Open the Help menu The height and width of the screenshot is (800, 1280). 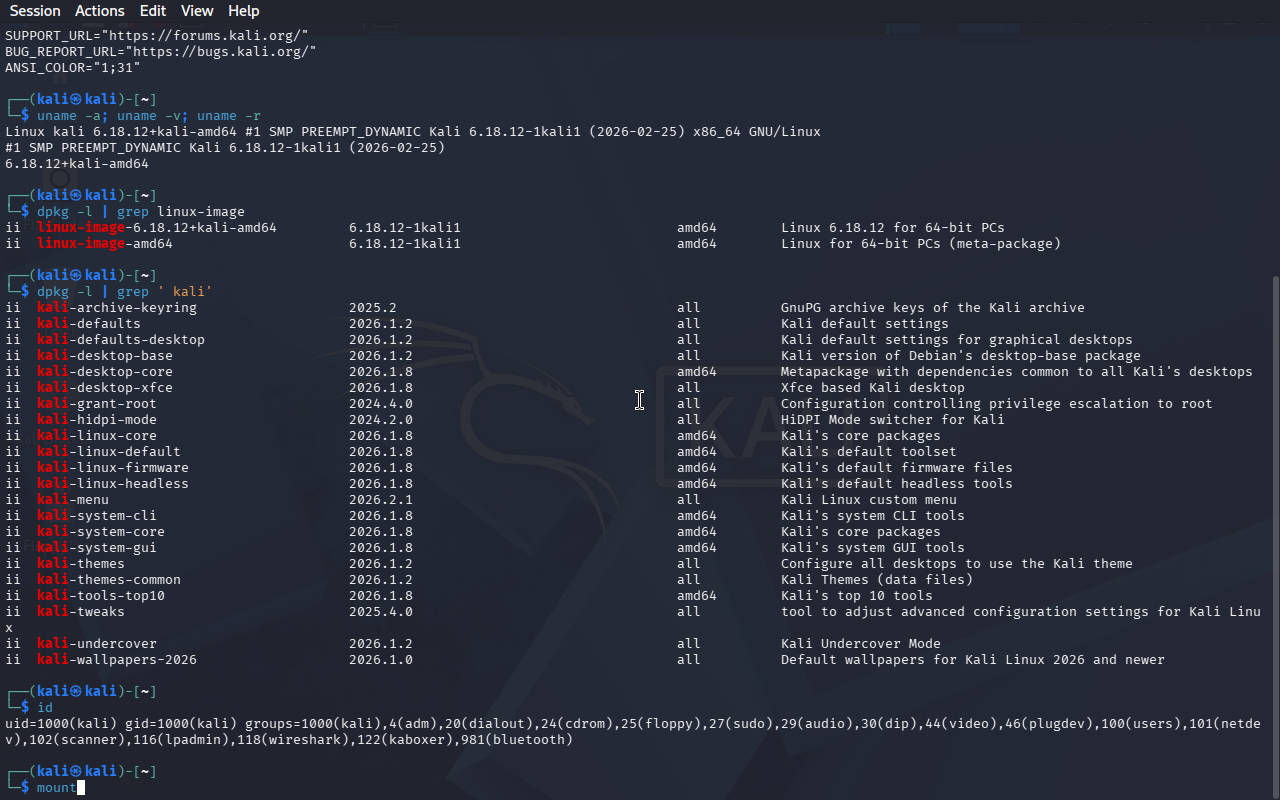243,11
